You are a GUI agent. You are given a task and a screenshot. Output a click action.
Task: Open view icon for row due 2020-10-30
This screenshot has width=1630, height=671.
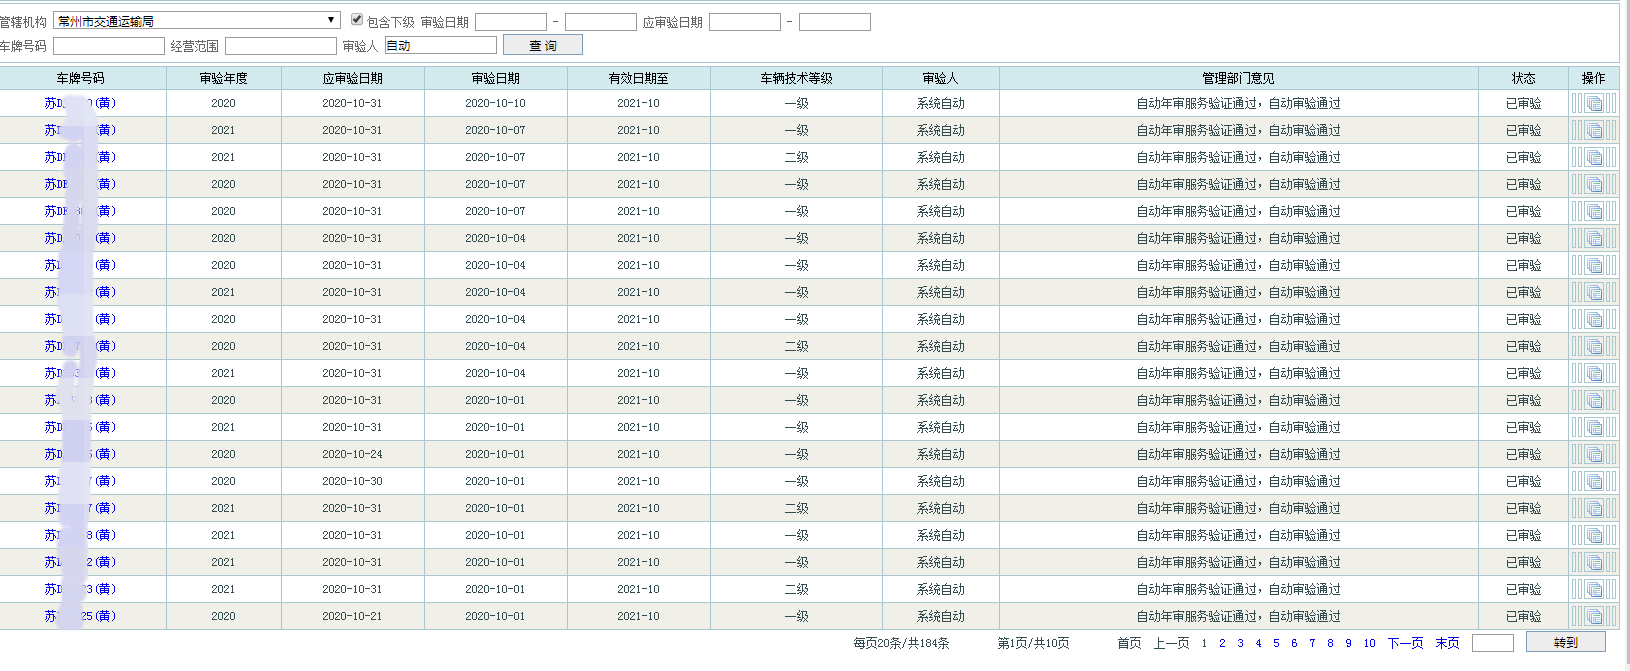1594,482
